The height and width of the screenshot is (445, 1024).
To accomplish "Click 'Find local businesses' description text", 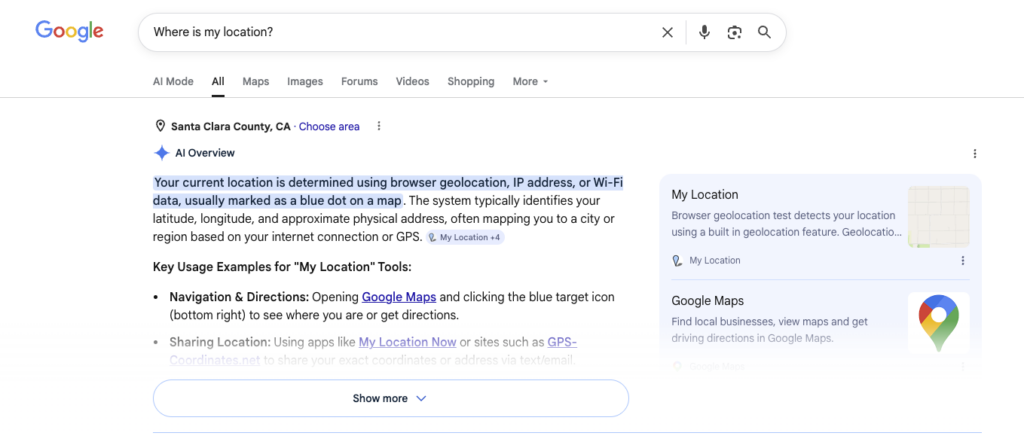I will pyautogui.click(x=769, y=330).
